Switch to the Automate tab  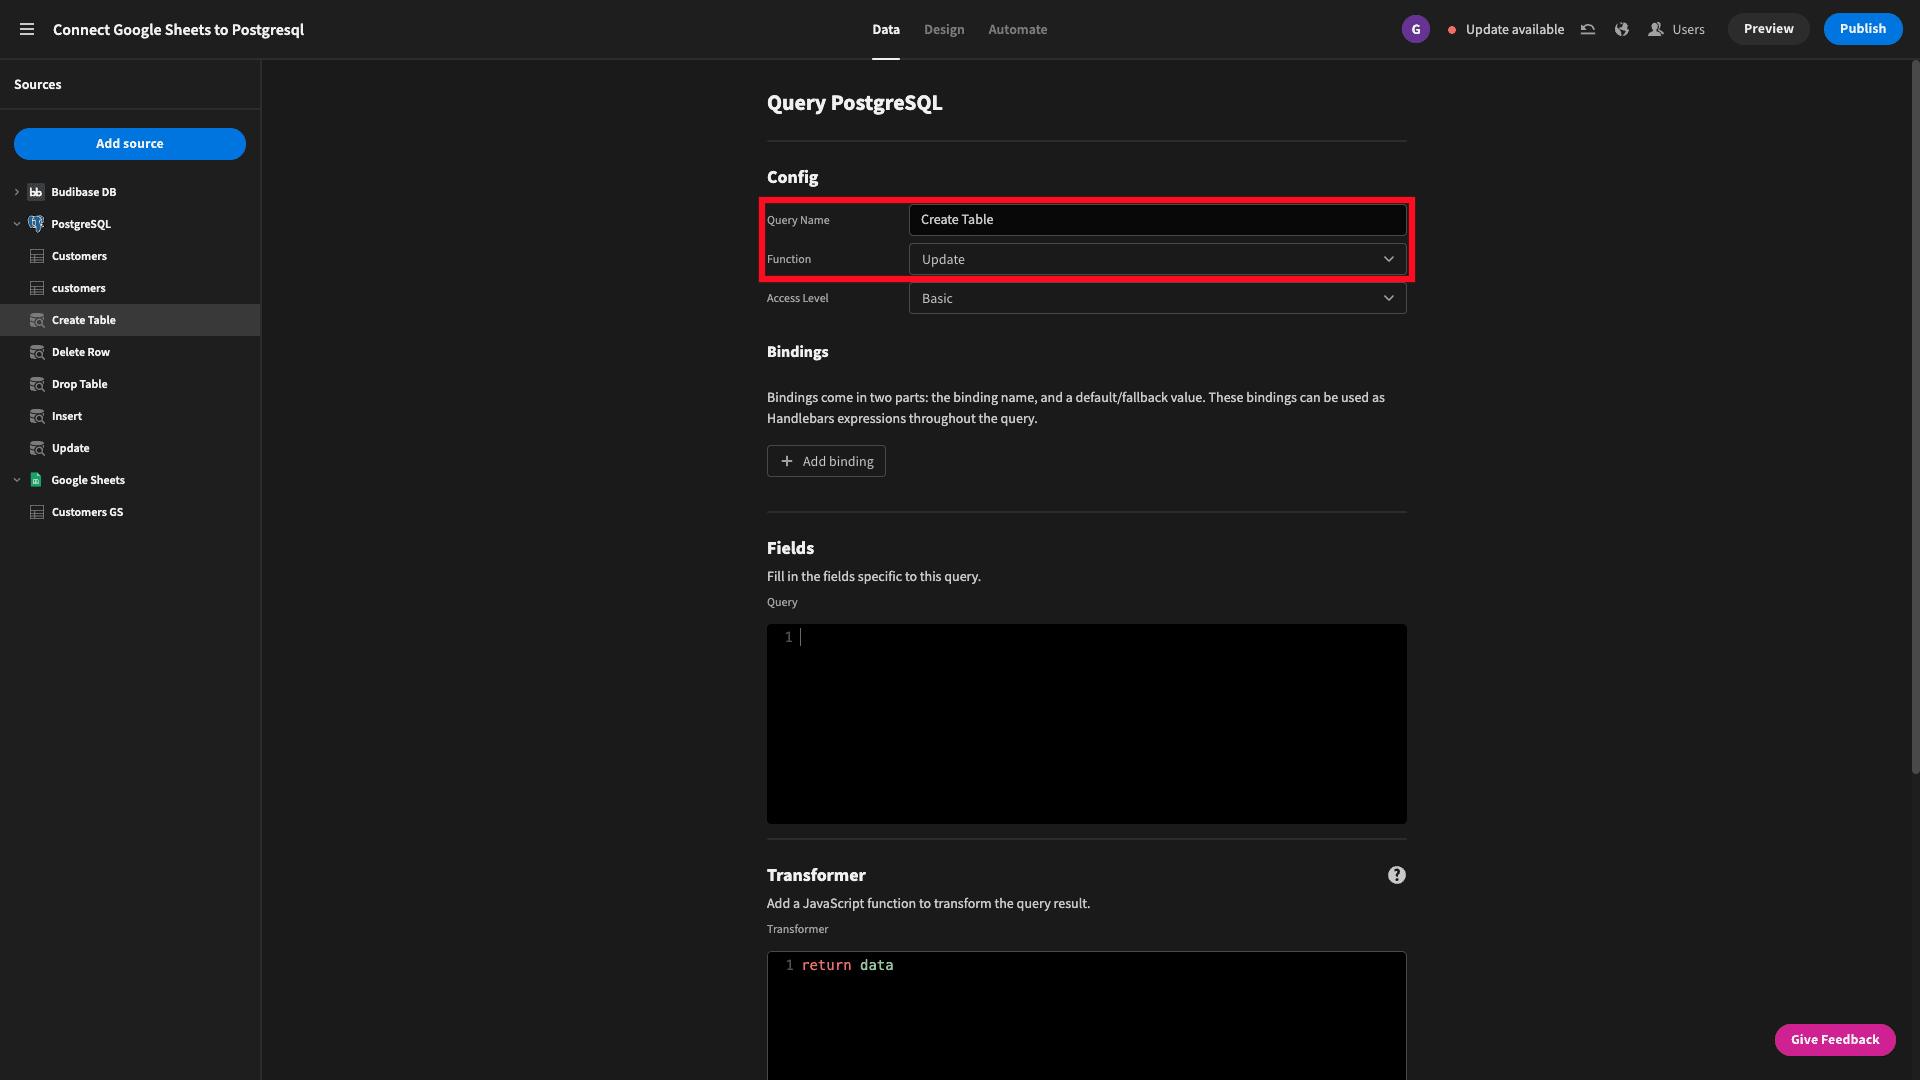pos(1018,29)
